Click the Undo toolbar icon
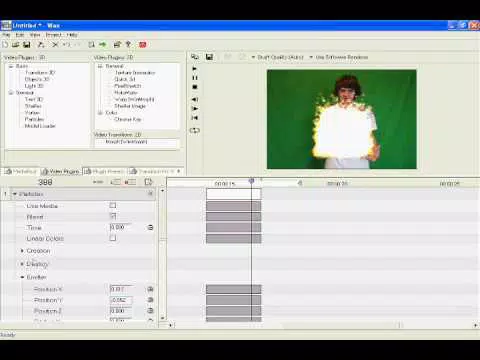This screenshot has width=480, height=360. tap(66, 44)
